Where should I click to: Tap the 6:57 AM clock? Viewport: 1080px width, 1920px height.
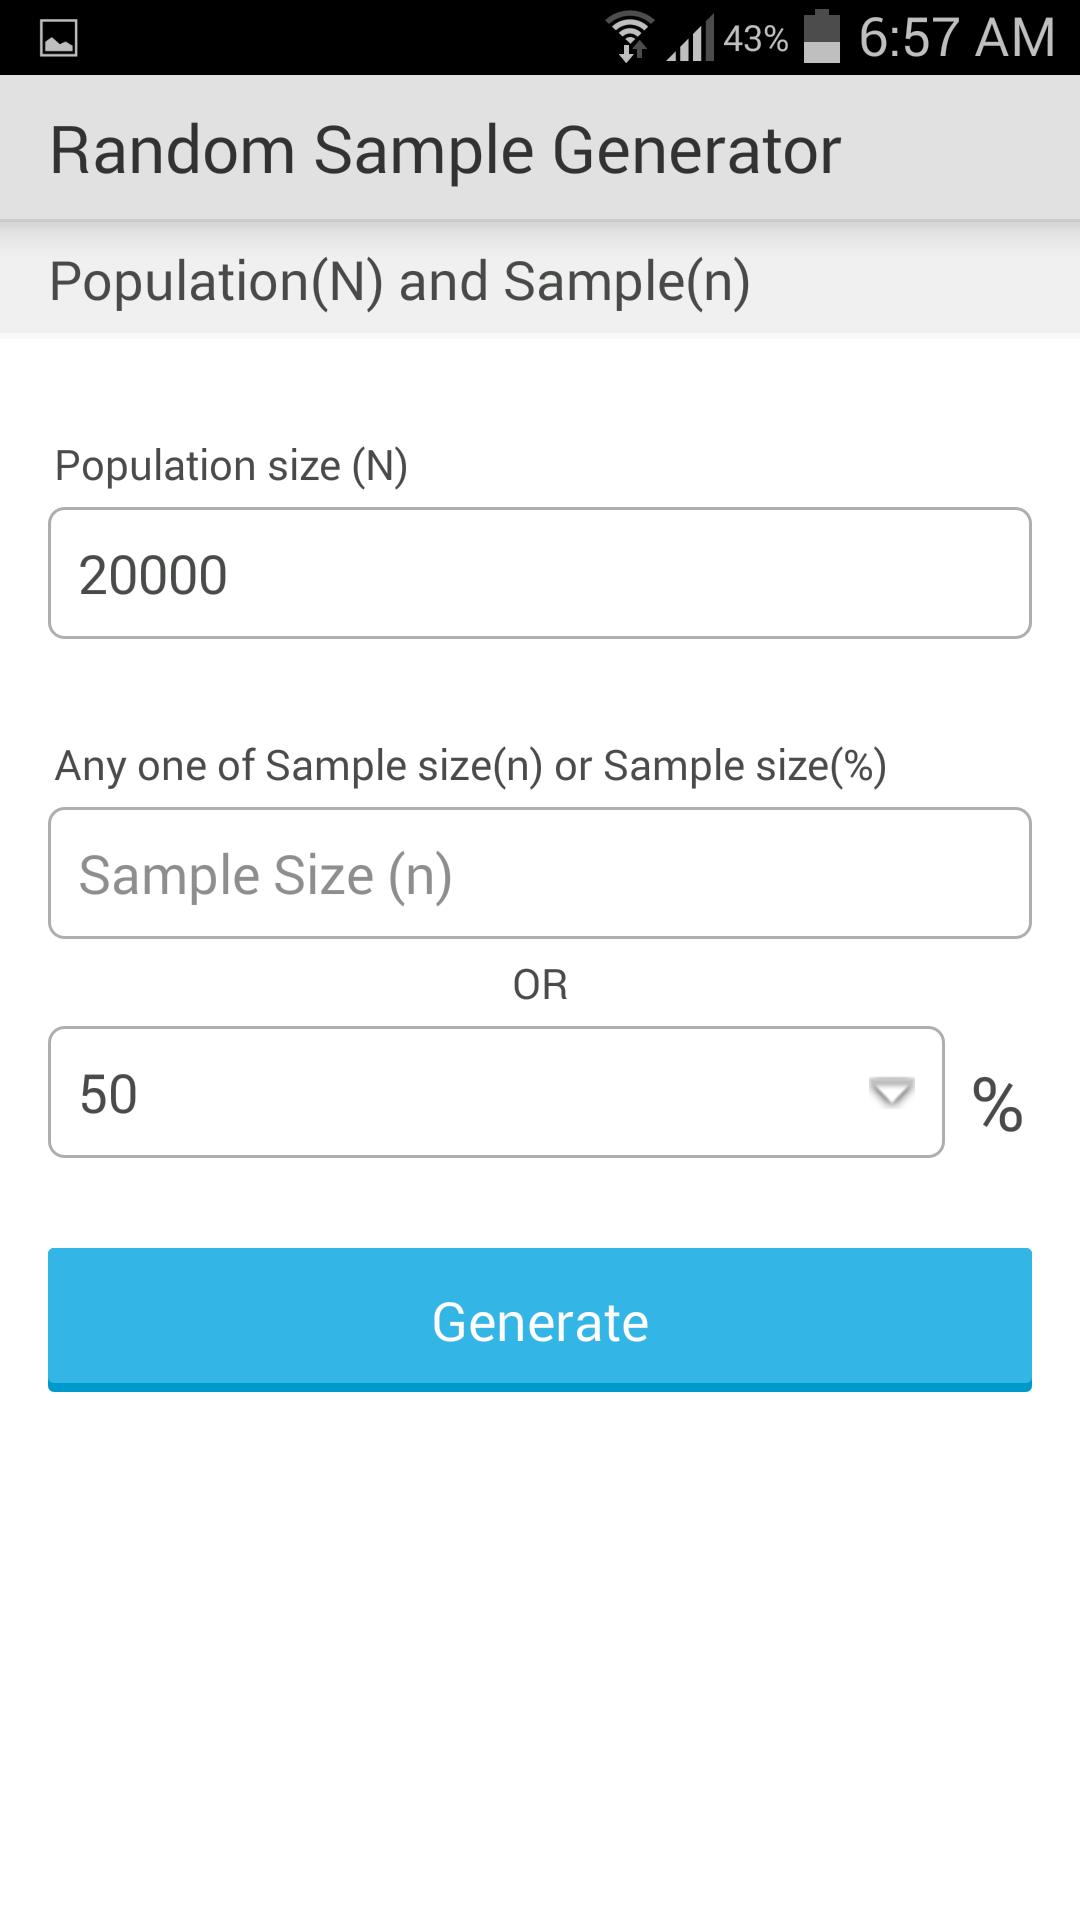coord(956,38)
